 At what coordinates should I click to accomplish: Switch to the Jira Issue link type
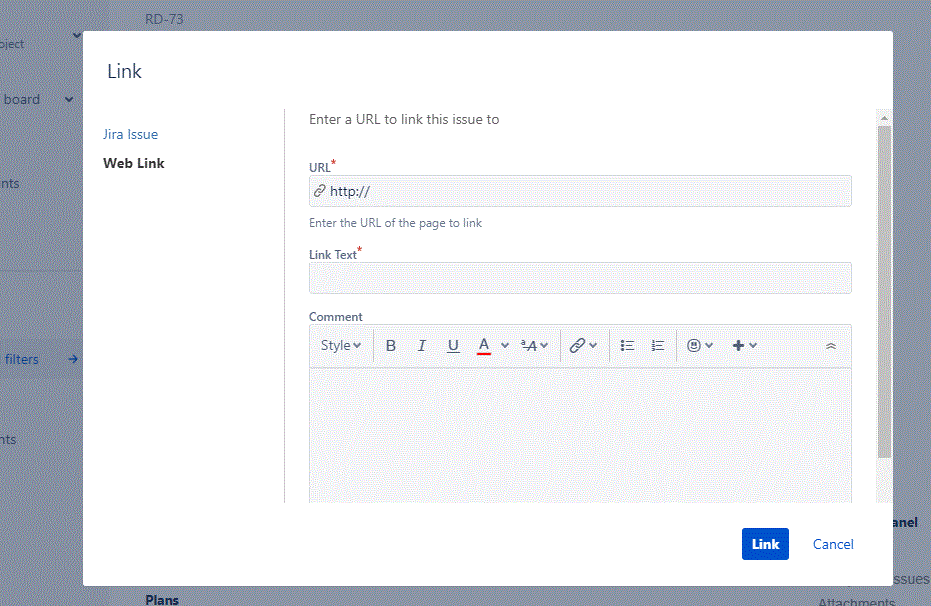click(x=130, y=134)
